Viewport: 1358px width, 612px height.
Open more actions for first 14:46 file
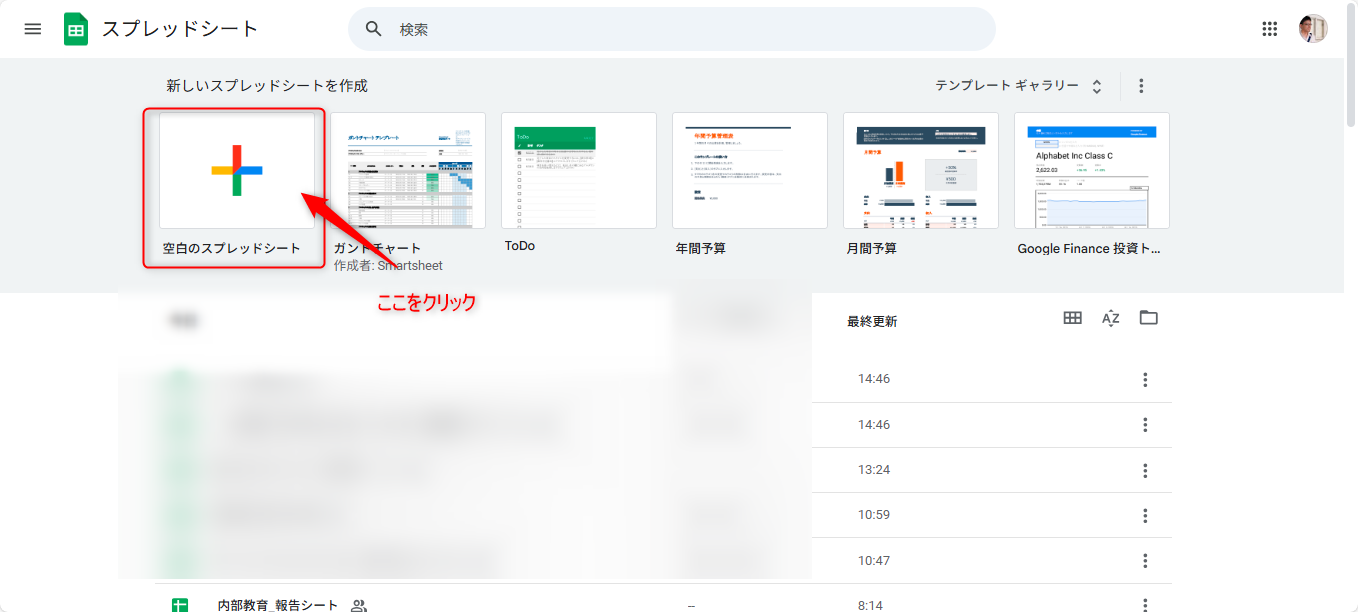pos(1145,380)
